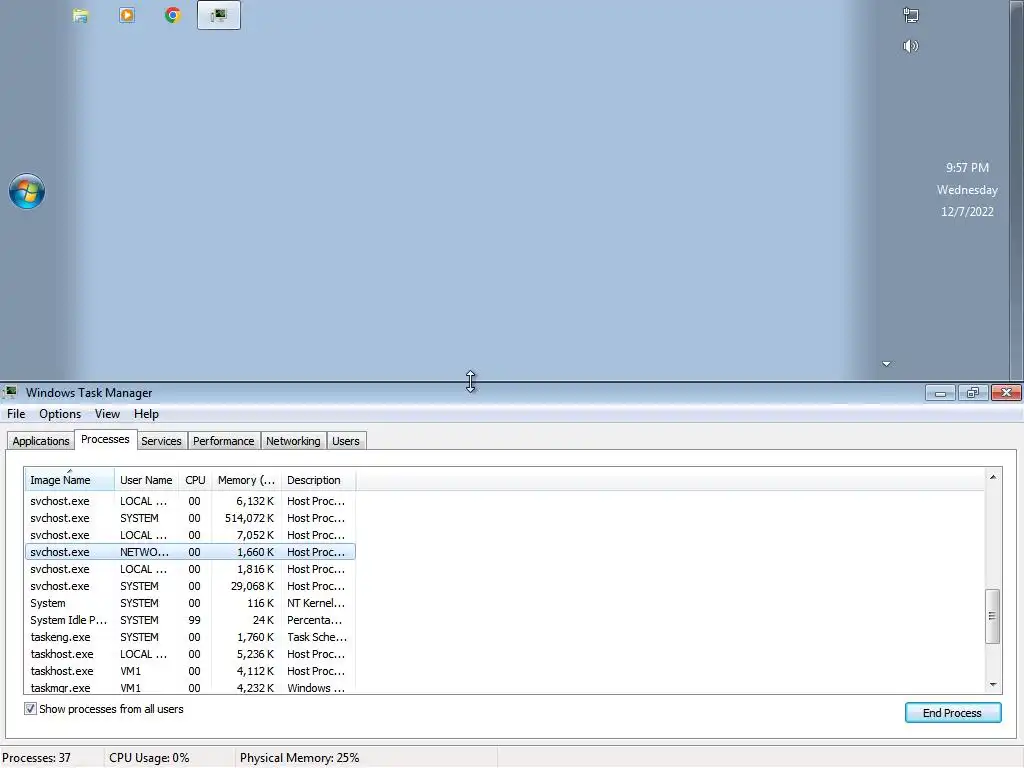Select the System process row
This screenshot has height=768, width=1024.
pyautogui.click(x=190, y=603)
